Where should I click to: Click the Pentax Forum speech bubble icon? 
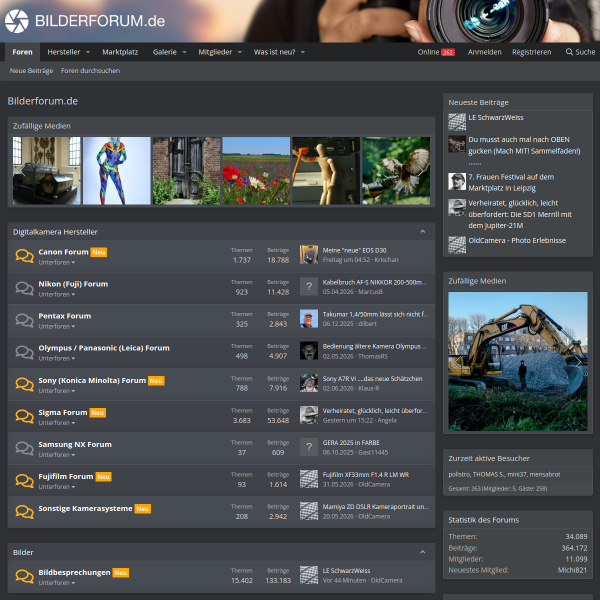pos(24,320)
